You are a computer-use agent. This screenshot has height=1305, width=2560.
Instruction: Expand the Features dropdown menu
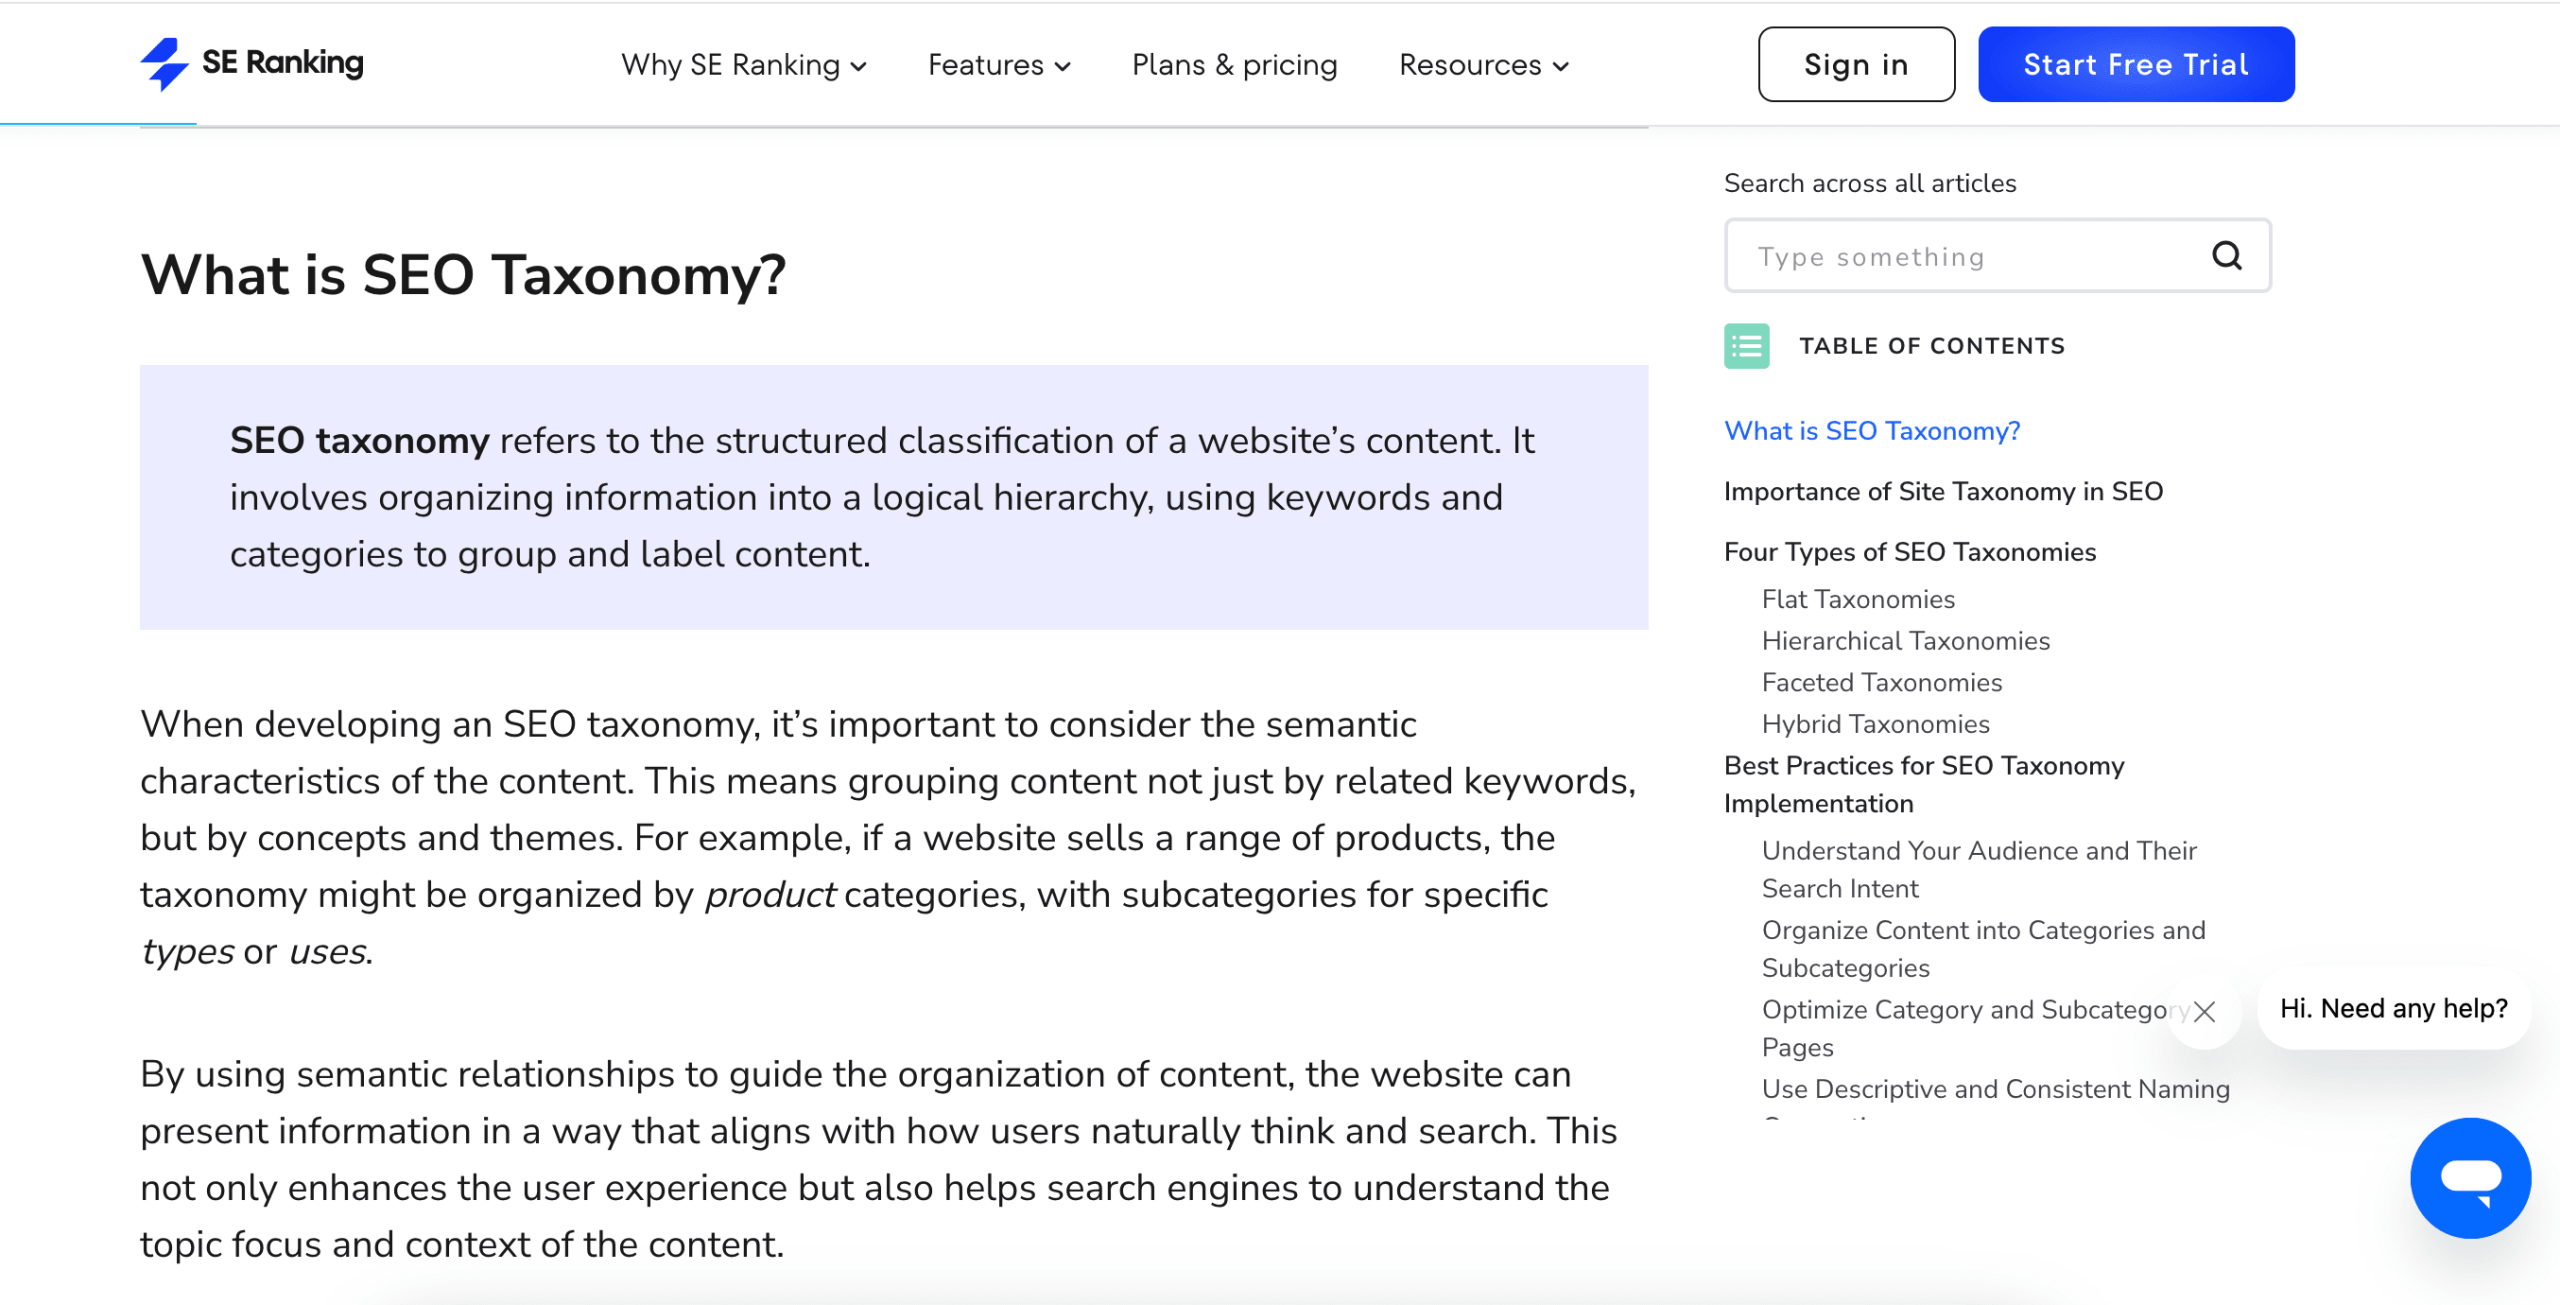(x=999, y=65)
